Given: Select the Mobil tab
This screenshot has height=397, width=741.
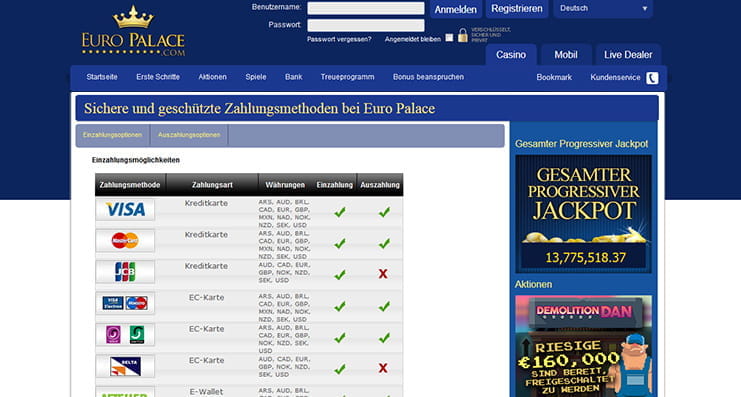Looking at the screenshot, I should [x=566, y=55].
